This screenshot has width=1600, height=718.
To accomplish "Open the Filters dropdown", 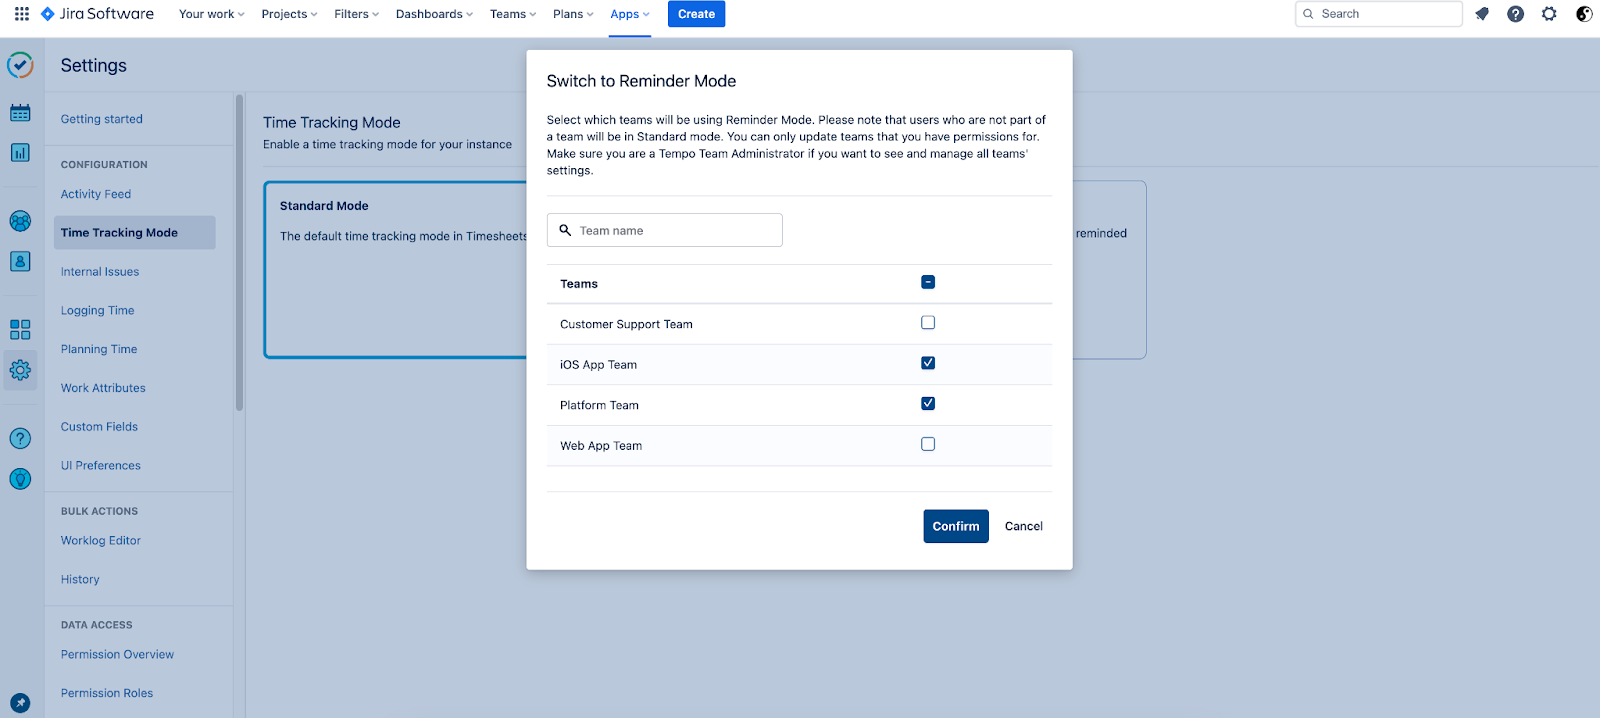I will tap(356, 14).
